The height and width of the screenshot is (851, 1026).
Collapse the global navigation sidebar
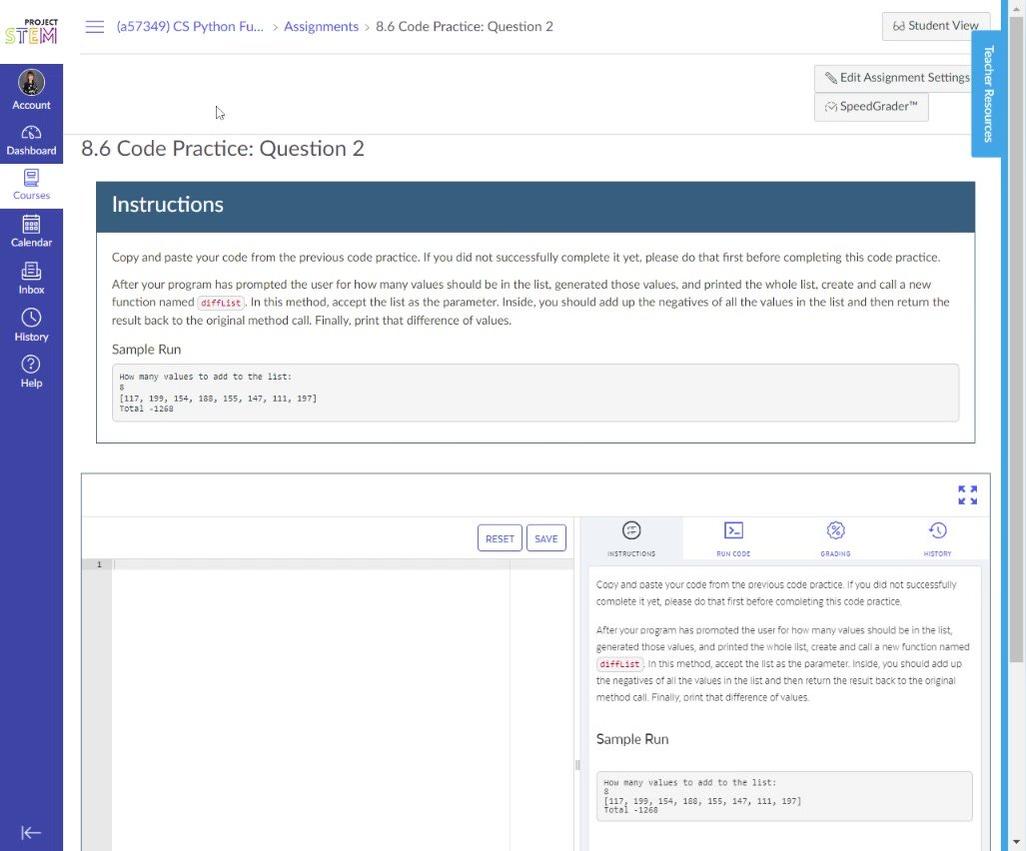[31, 832]
